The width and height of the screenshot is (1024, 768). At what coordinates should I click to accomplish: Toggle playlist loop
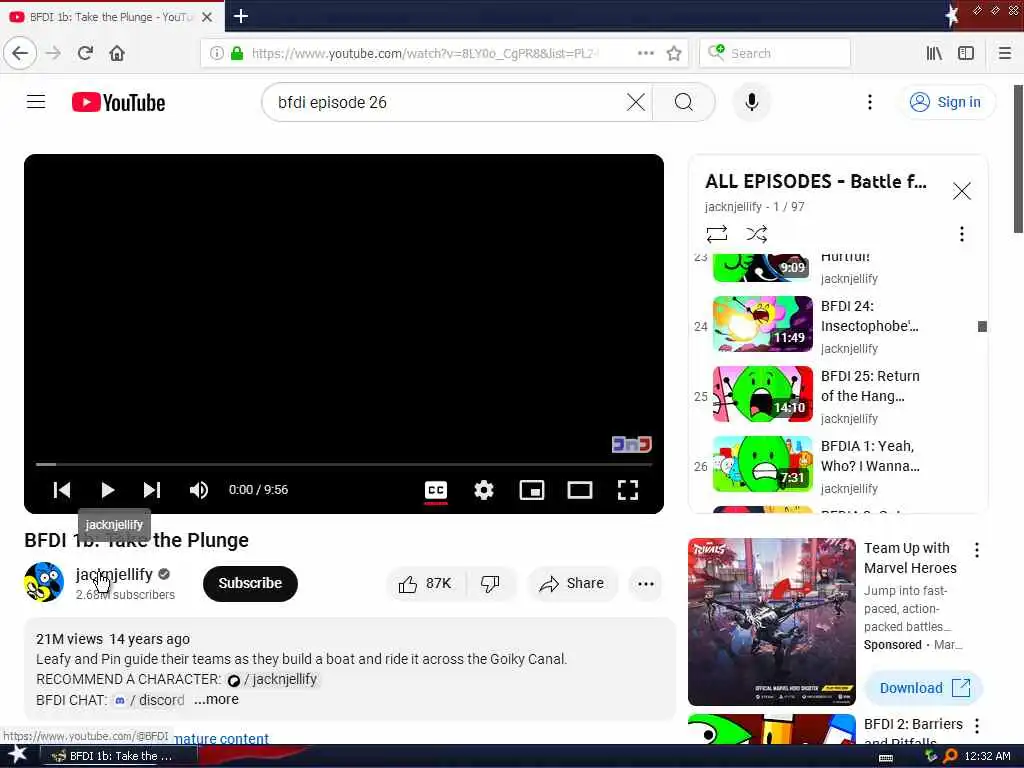point(716,234)
